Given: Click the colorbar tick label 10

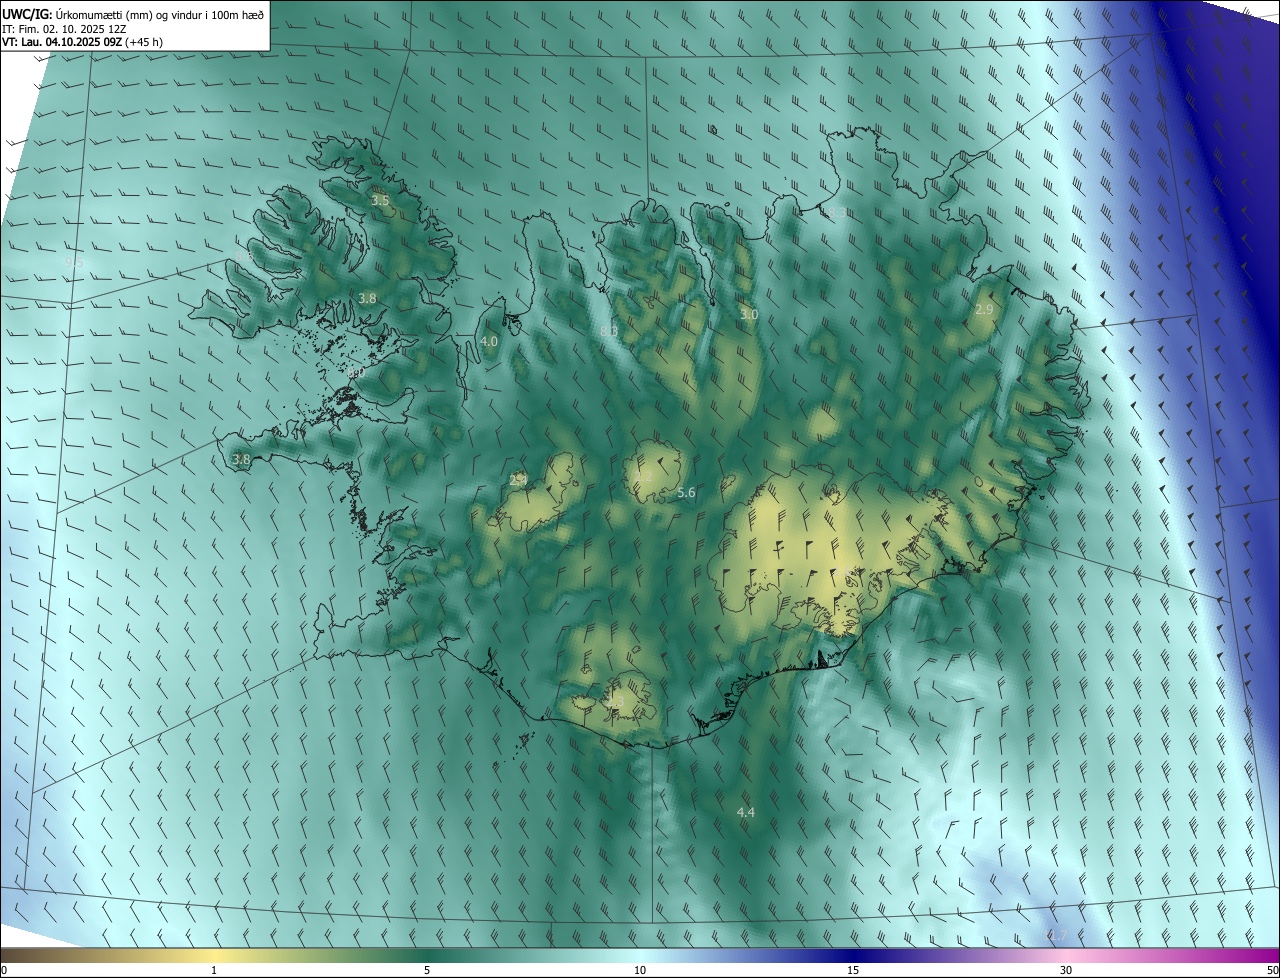Looking at the screenshot, I should [x=640, y=970].
